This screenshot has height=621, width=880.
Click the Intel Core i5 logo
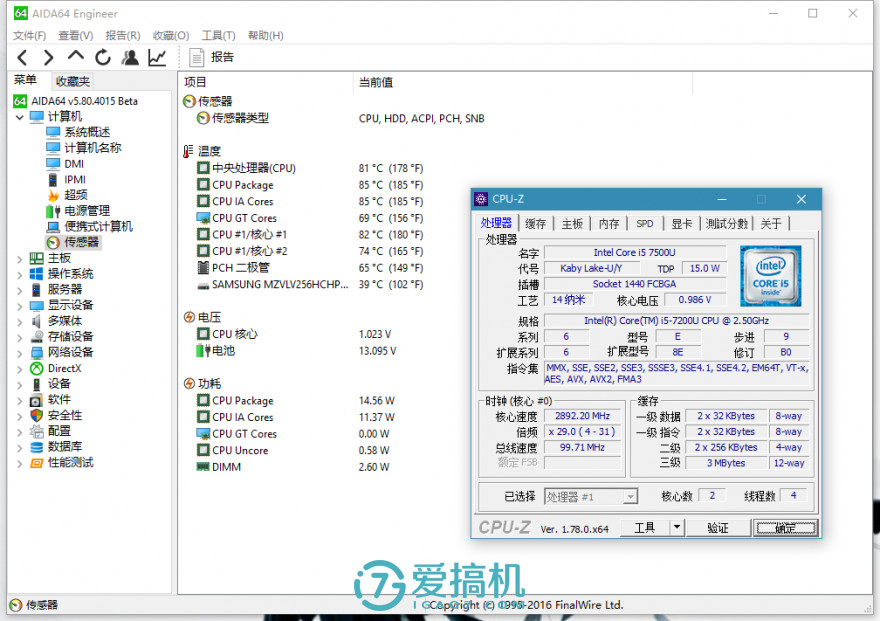(770, 276)
